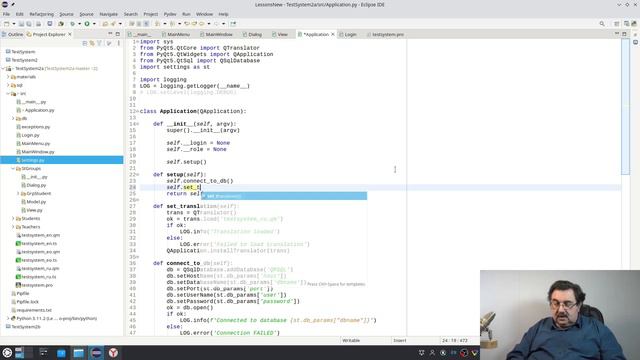
Task: Select requirements.txt in Project Explorer
Action: 34,310
